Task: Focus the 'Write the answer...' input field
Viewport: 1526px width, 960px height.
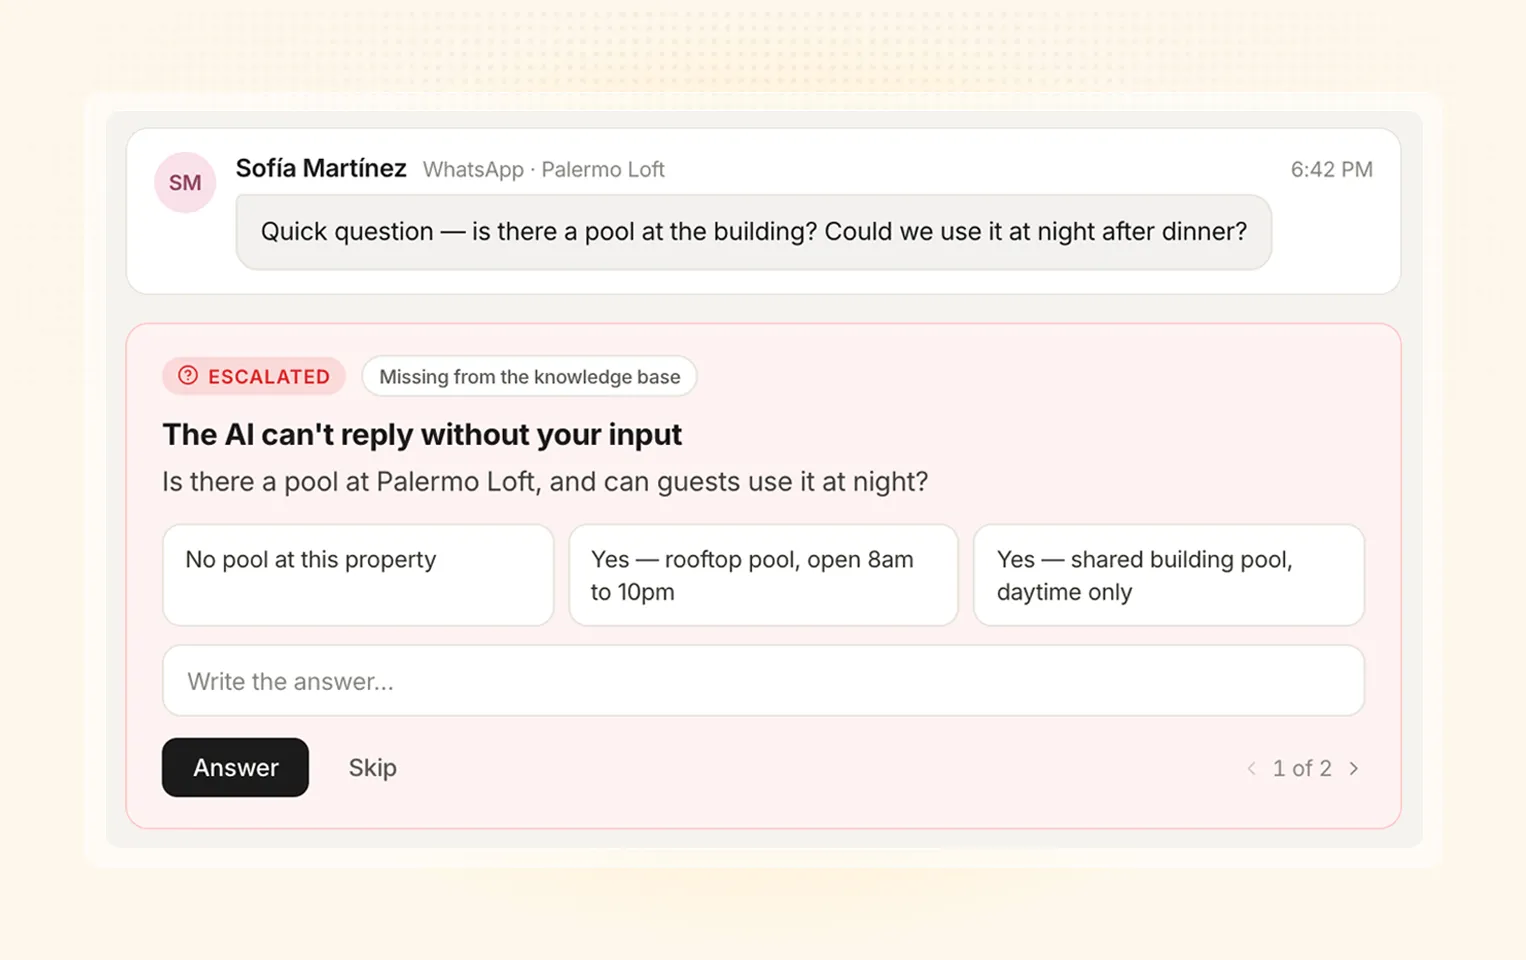Action: point(763,681)
